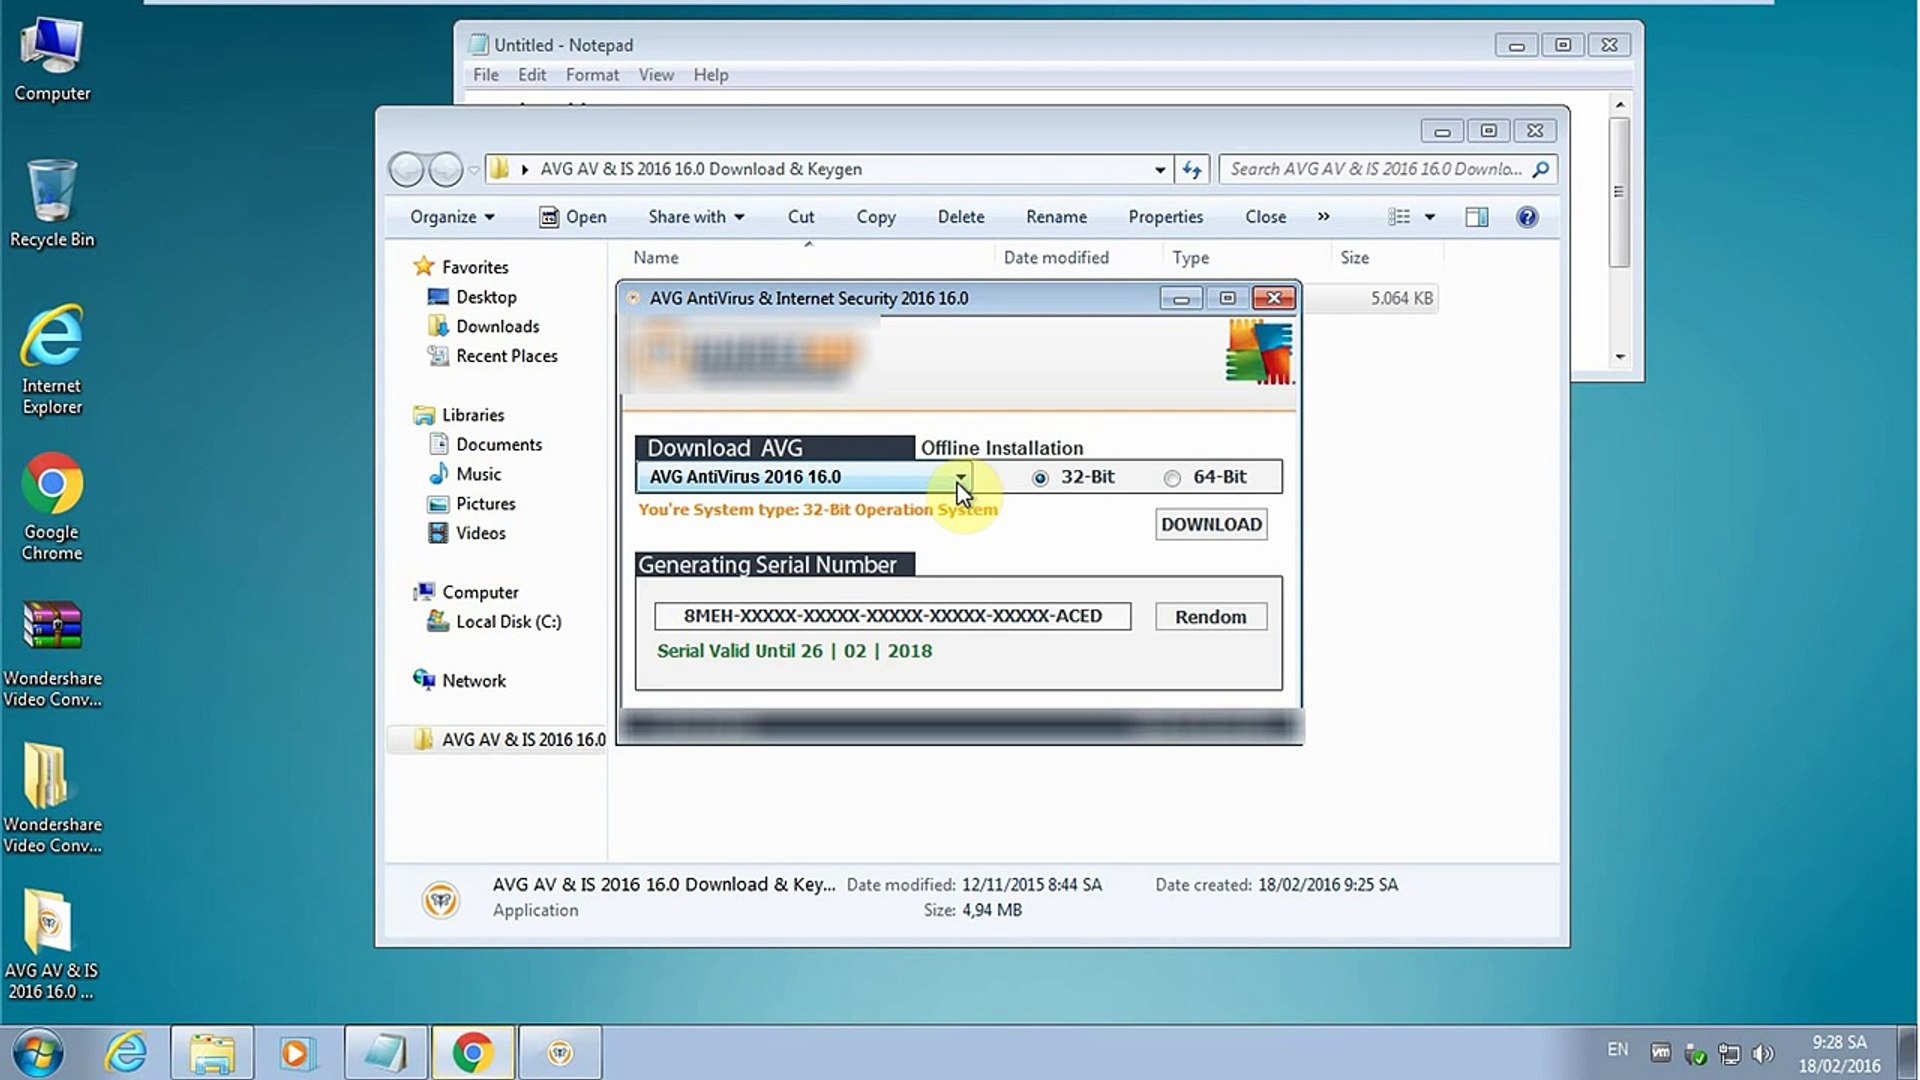Screen dimensions: 1920x1080
Task: Click the refresh arrows icon beside address bar
Action: pos(1191,169)
